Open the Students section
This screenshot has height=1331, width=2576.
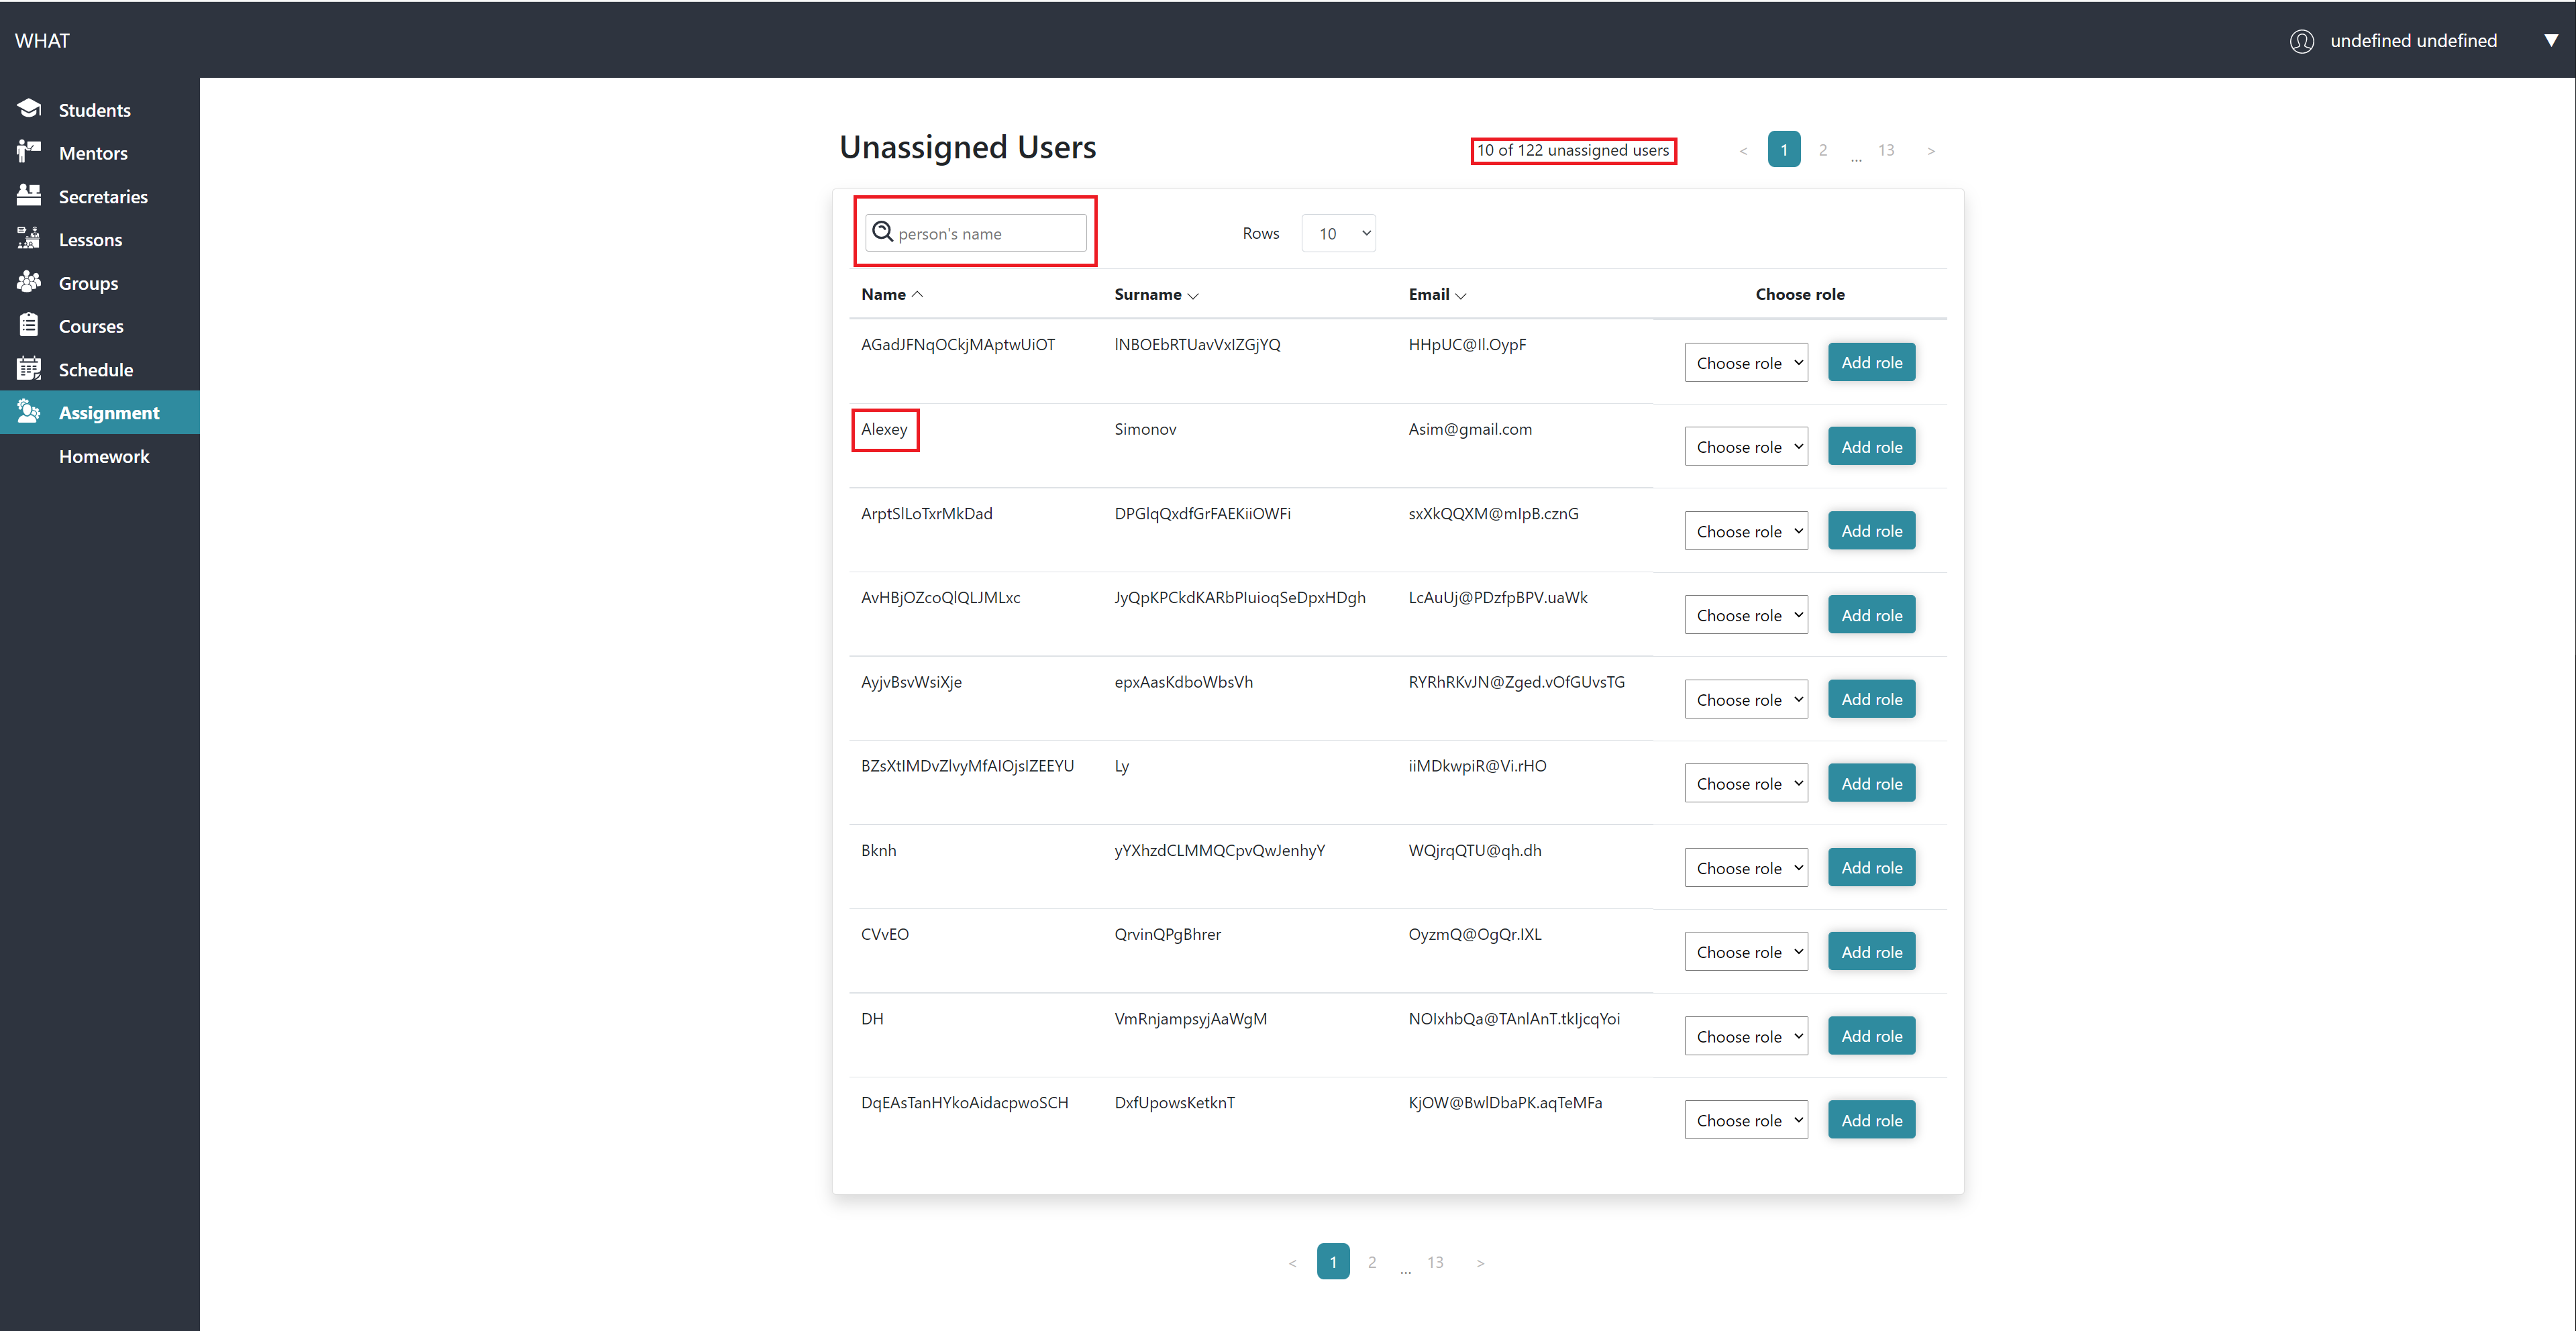tap(94, 109)
